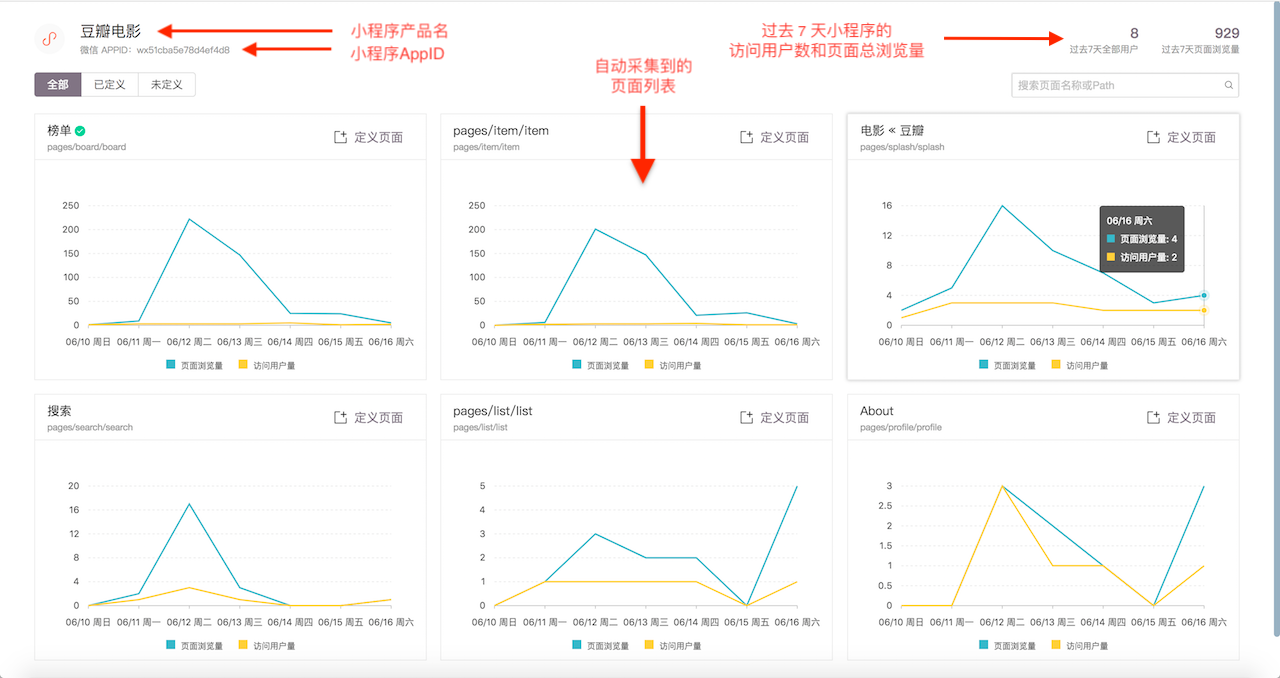Screen dimensions: 1280x678
Task: Click 定义页面 plus icon on pages/list/list card
Action: [746, 417]
